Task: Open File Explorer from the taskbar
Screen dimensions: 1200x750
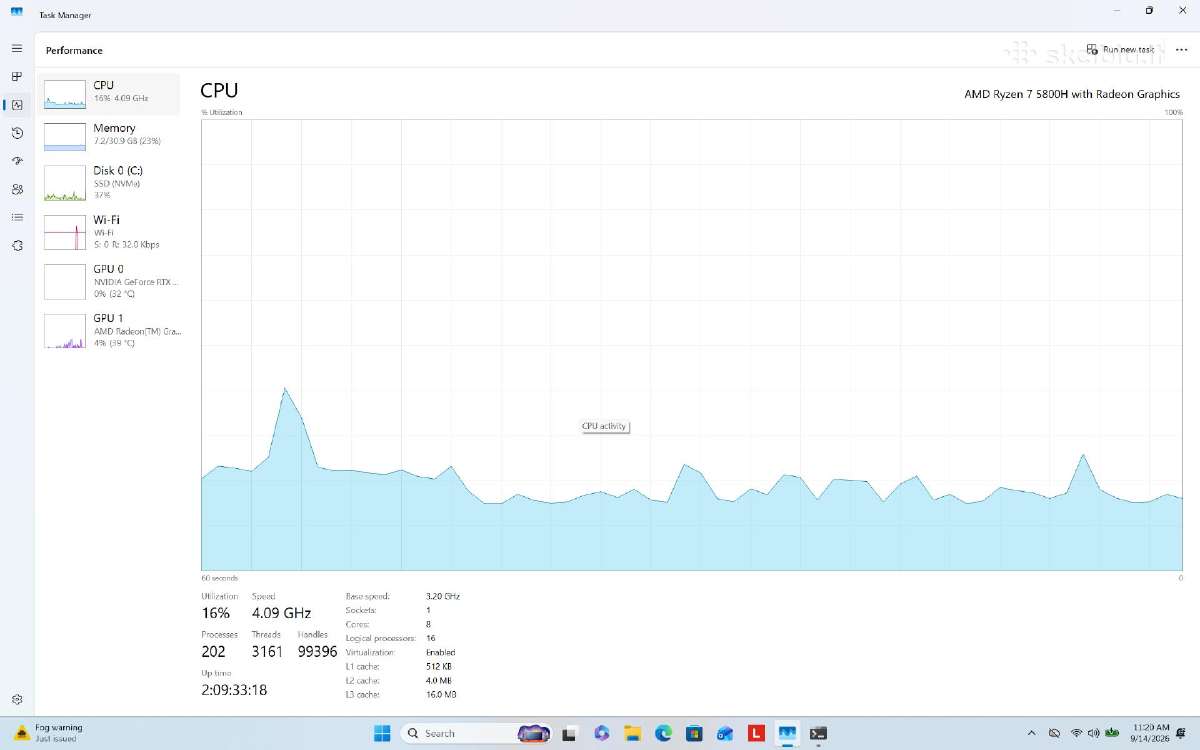Action: (632, 733)
